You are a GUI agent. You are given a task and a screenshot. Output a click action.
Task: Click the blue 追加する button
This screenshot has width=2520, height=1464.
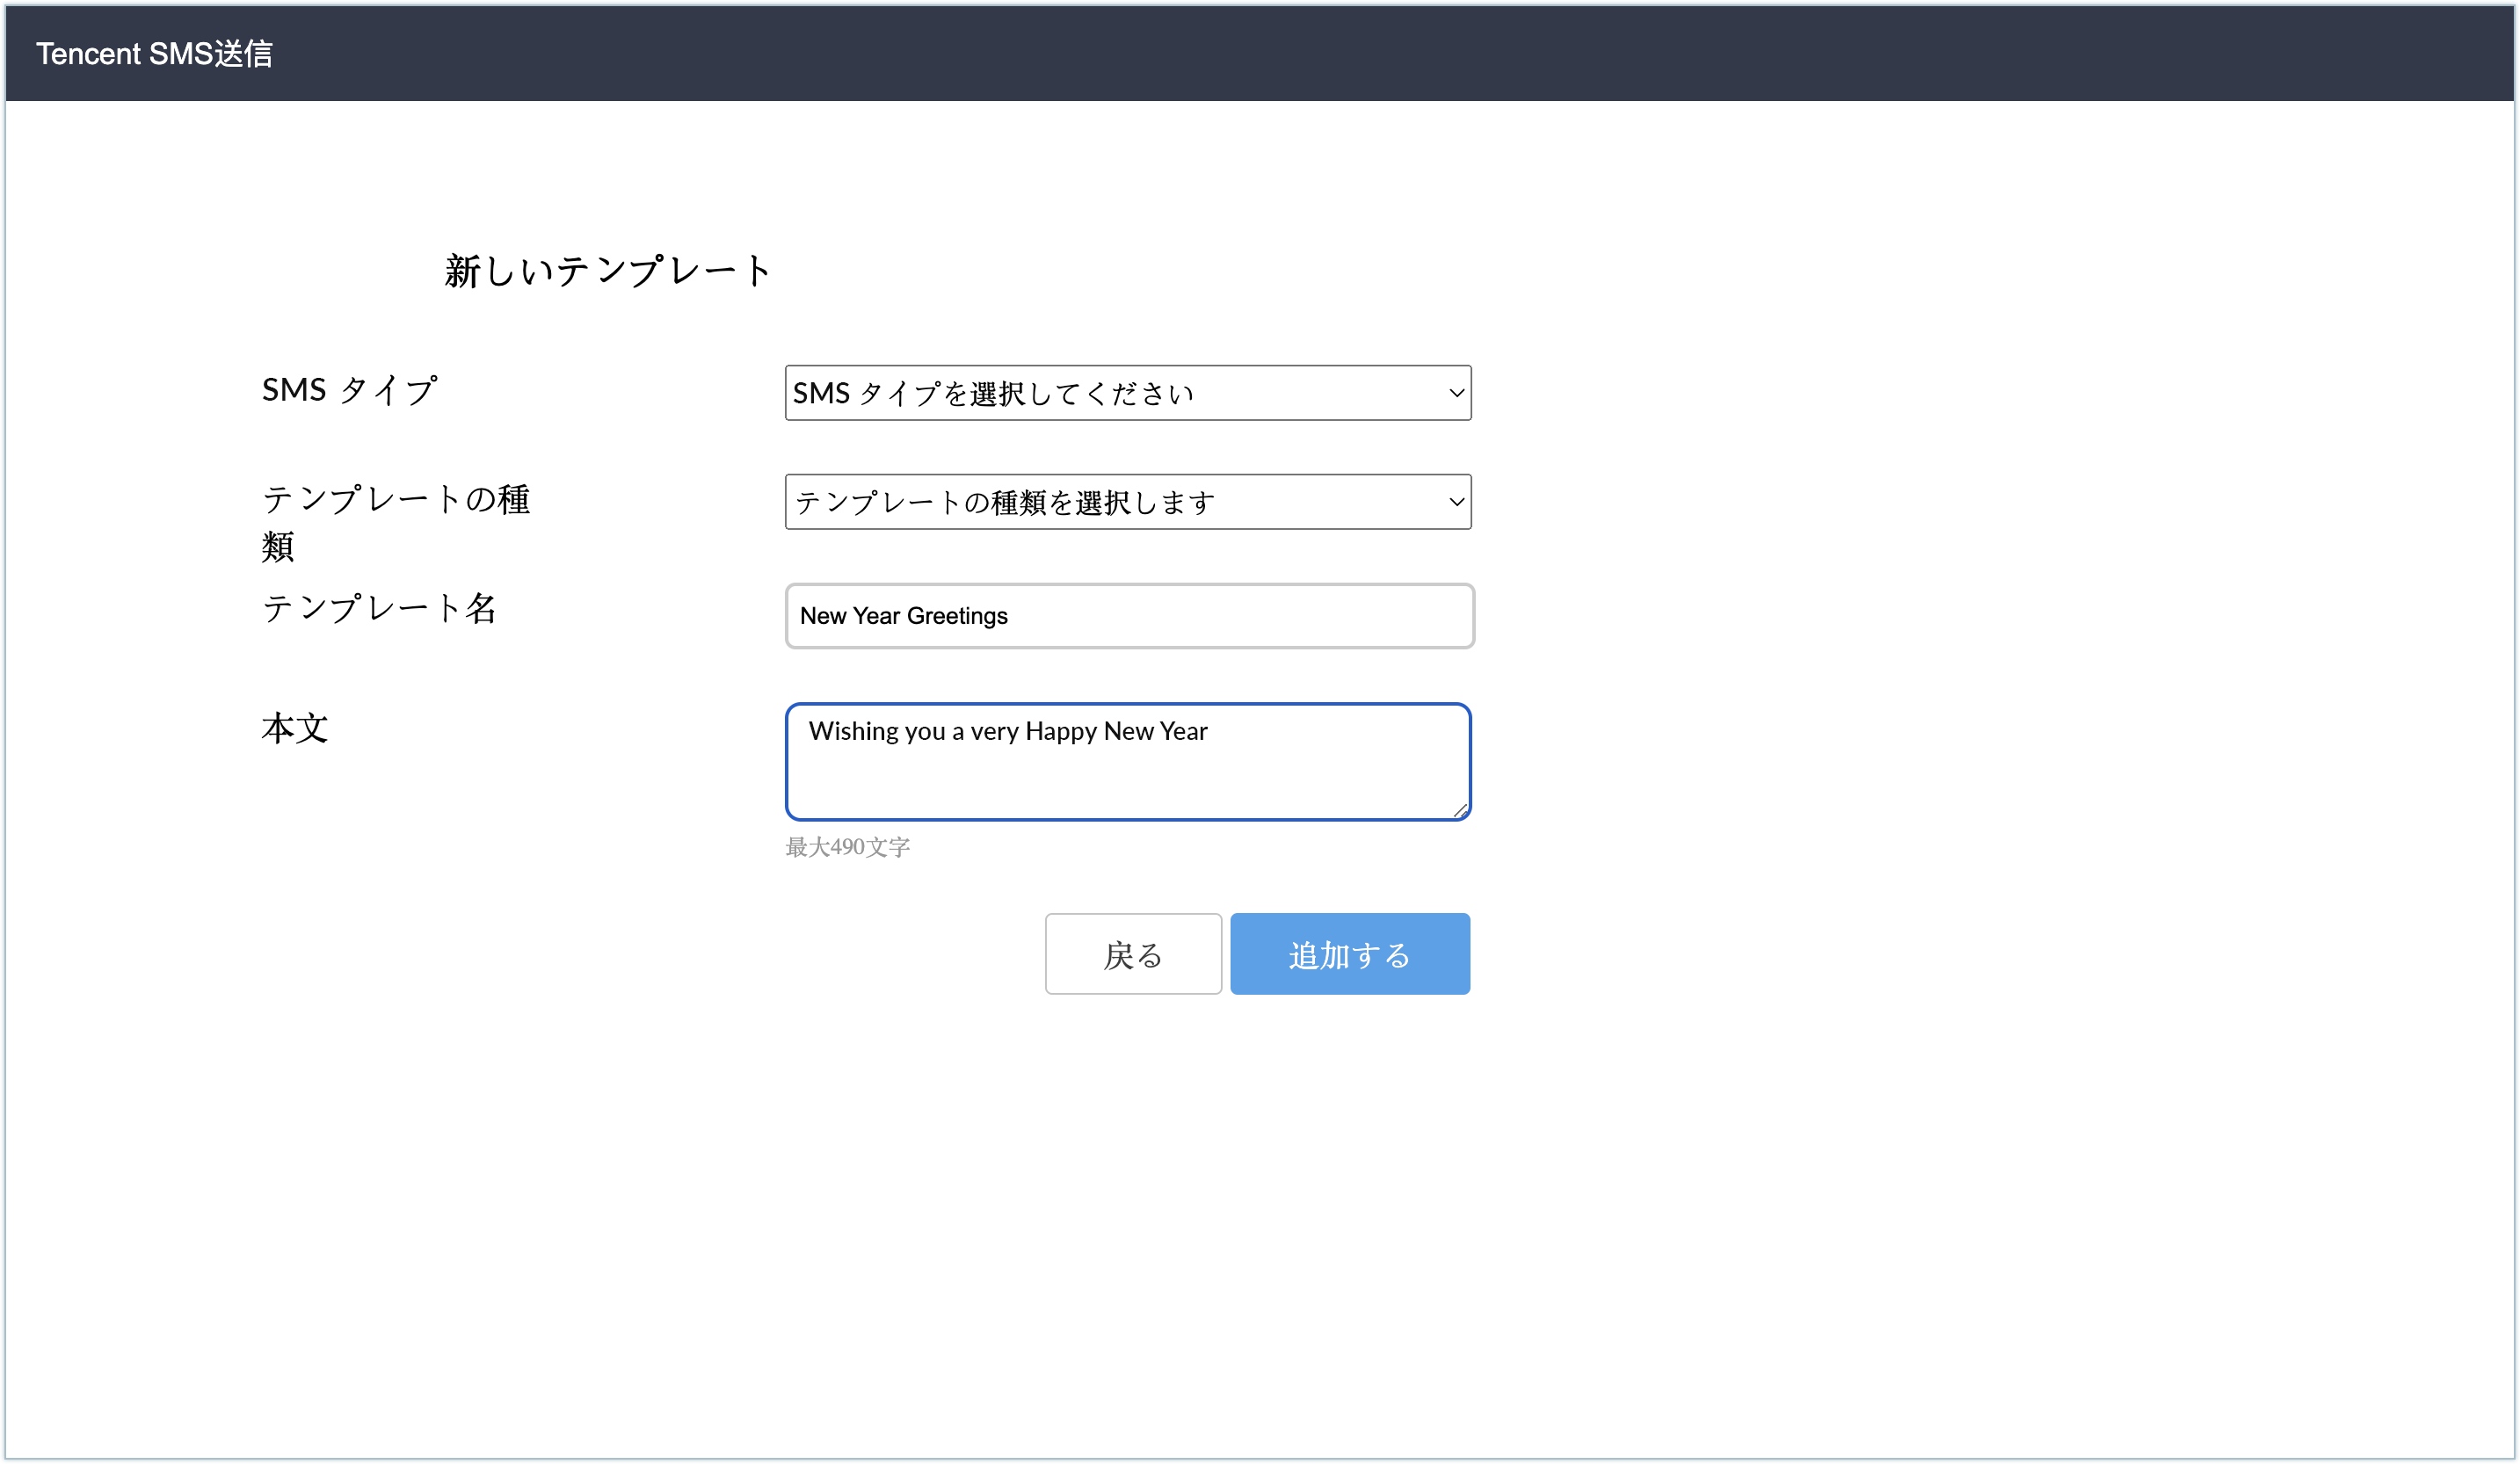tap(1349, 954)
